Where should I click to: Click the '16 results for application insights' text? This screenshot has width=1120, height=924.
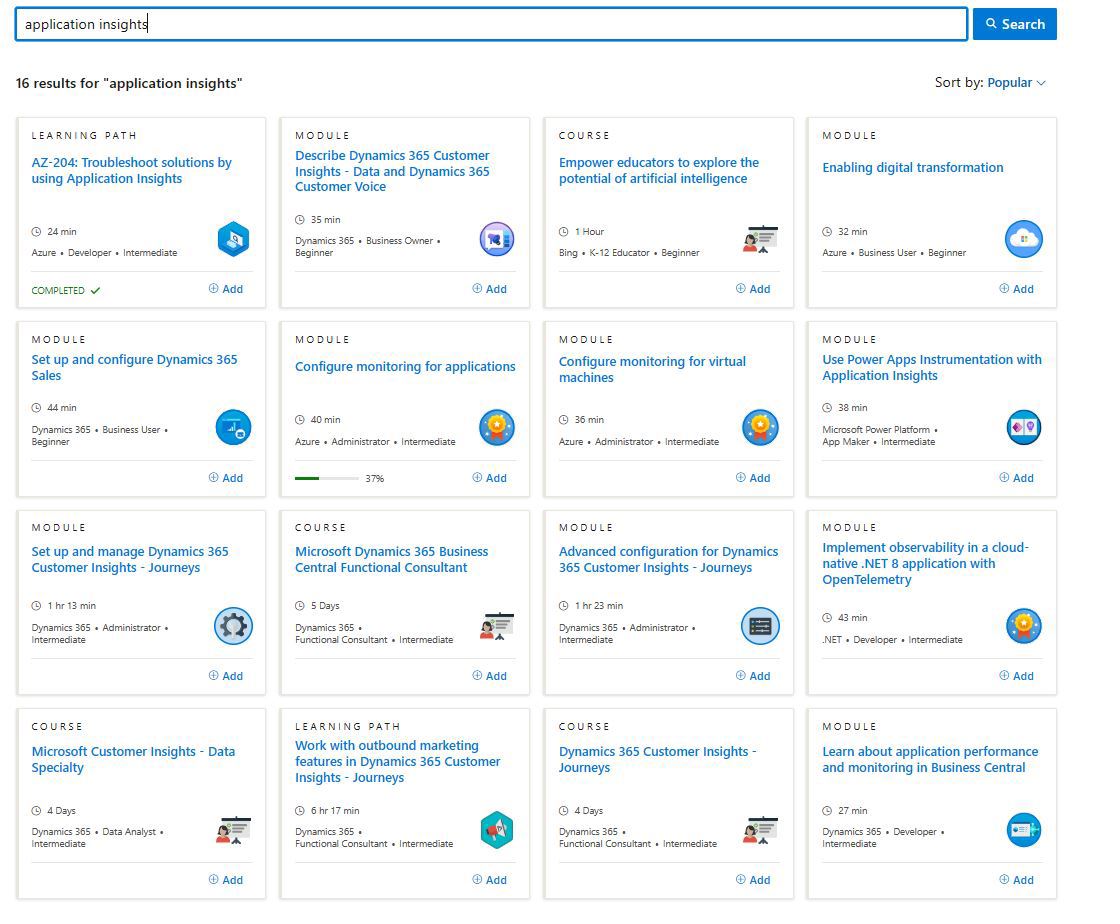tap(129, 83)
